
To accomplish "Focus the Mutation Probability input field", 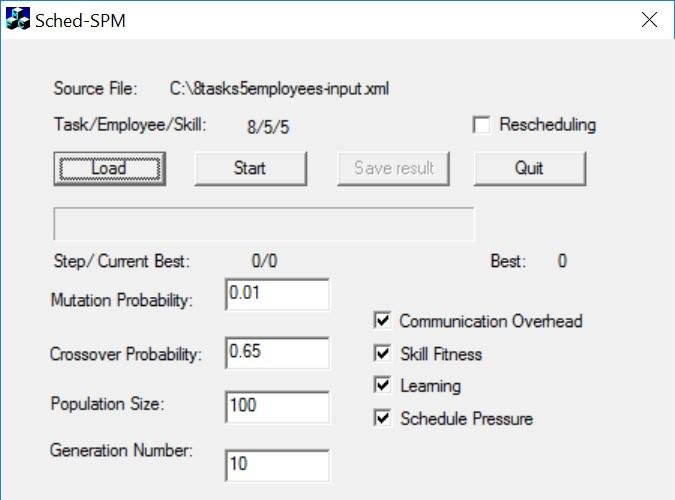I will point(277,295).
